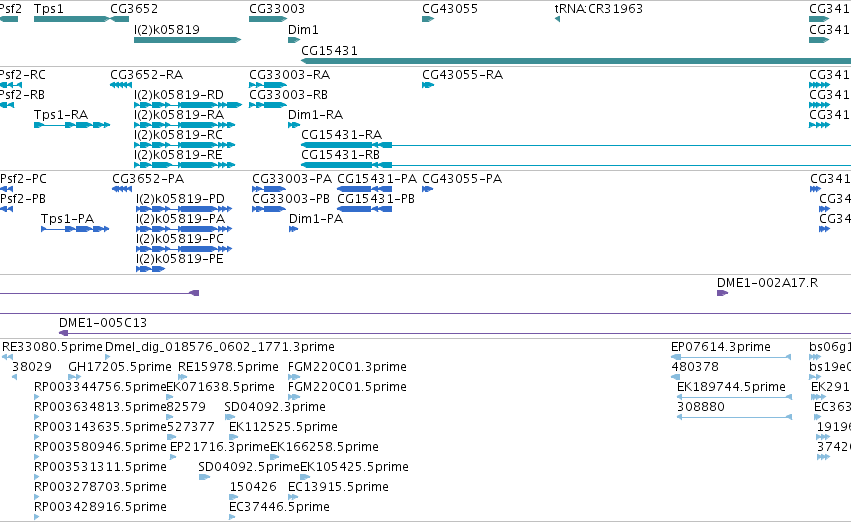This screenshot has height=522, width=851.
Task: Click the 38029 EST label
Action: pyautogui.click(x=31, y=367)
